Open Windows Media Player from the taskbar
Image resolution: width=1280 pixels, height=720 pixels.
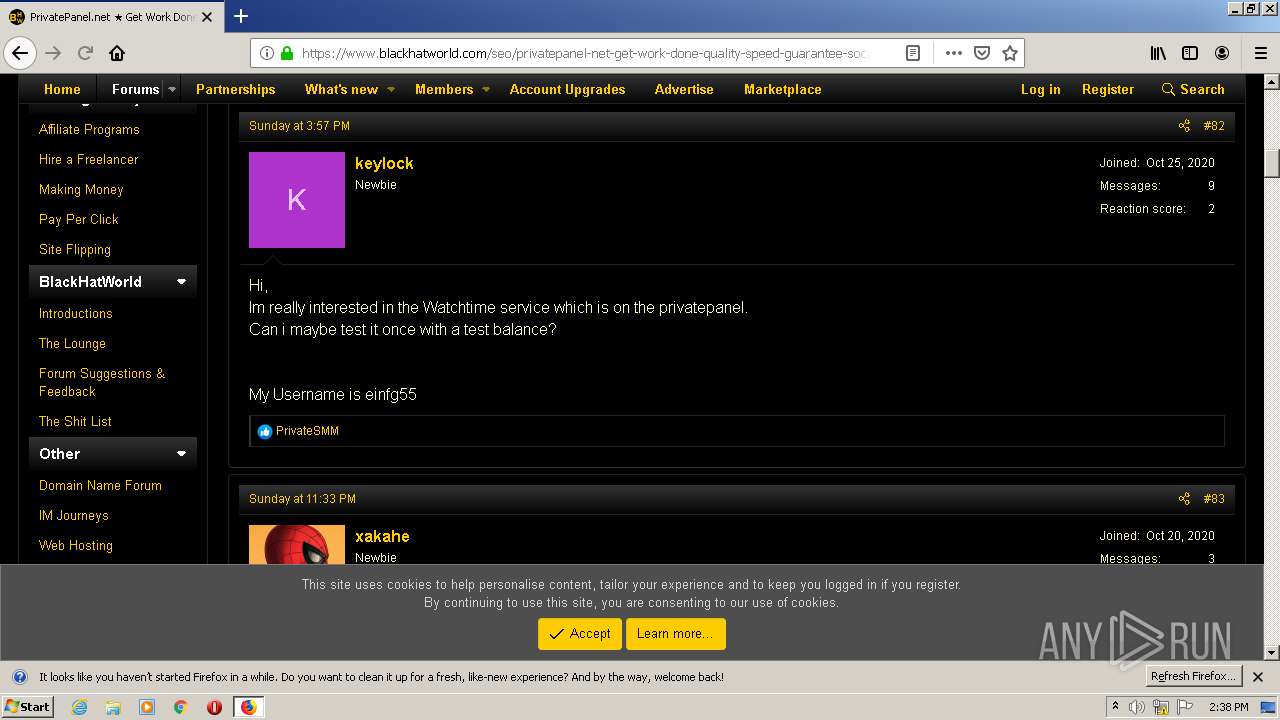point(147,707)
